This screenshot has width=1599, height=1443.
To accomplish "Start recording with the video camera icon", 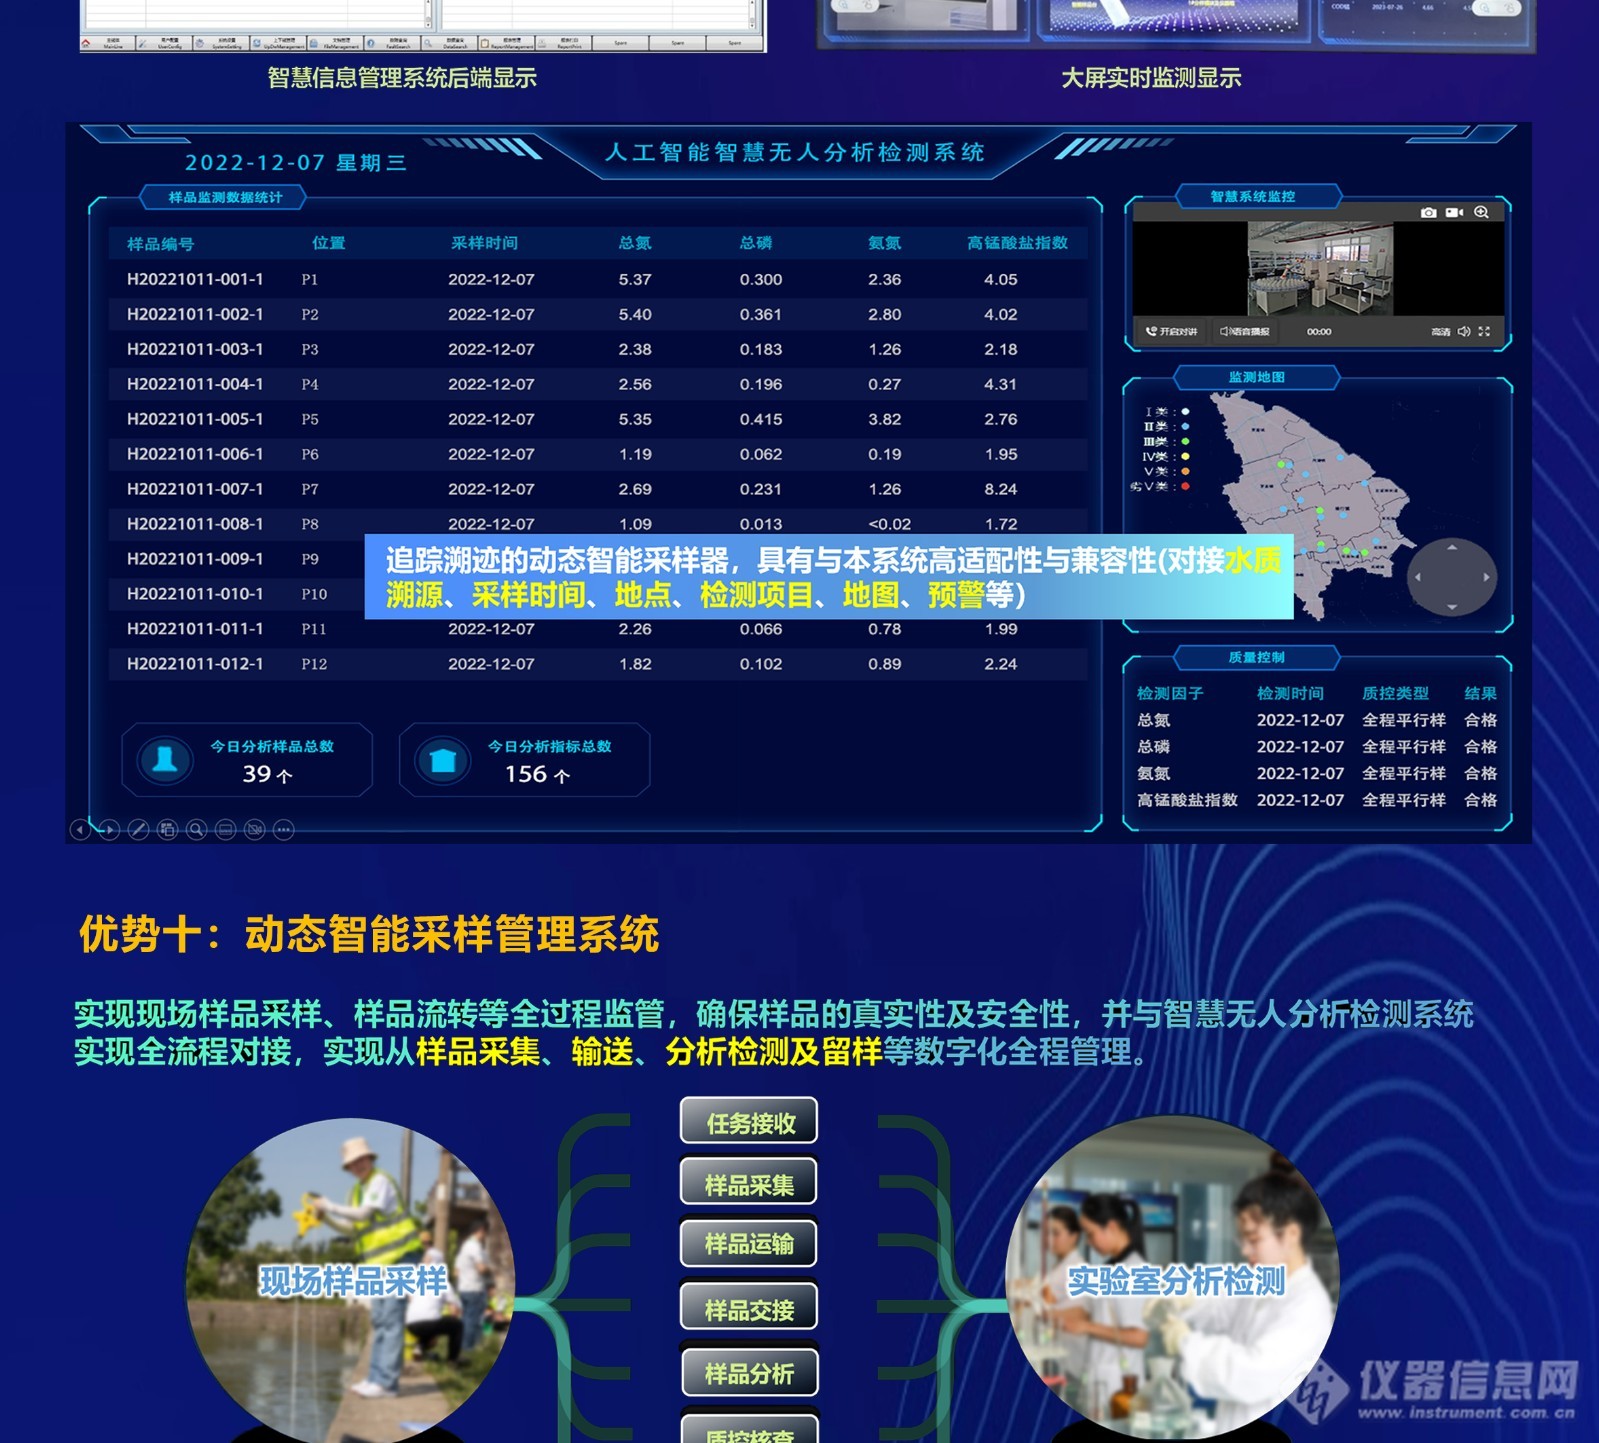I will pyautogui.click(x=1454, y=212).
